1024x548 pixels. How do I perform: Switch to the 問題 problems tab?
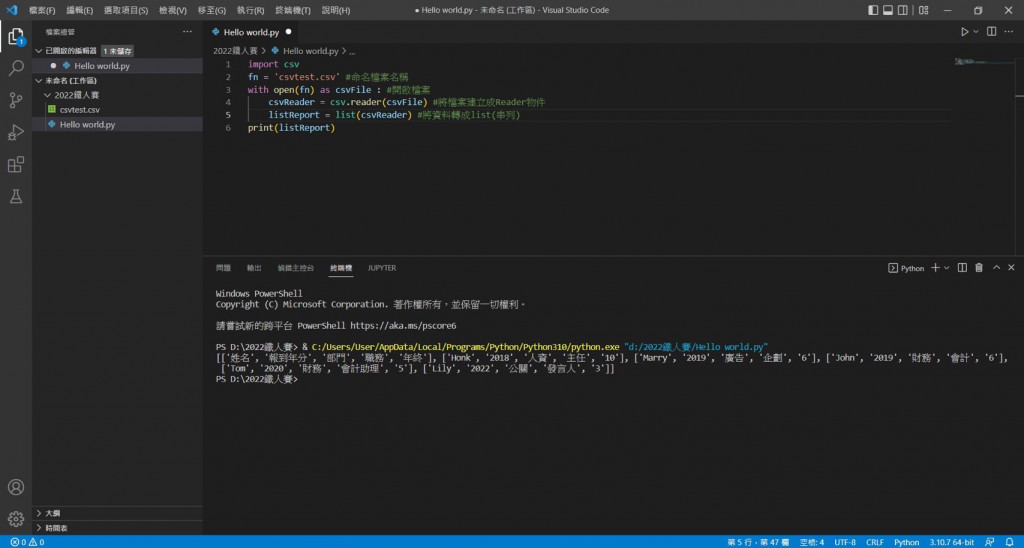[x=223, y=268]
